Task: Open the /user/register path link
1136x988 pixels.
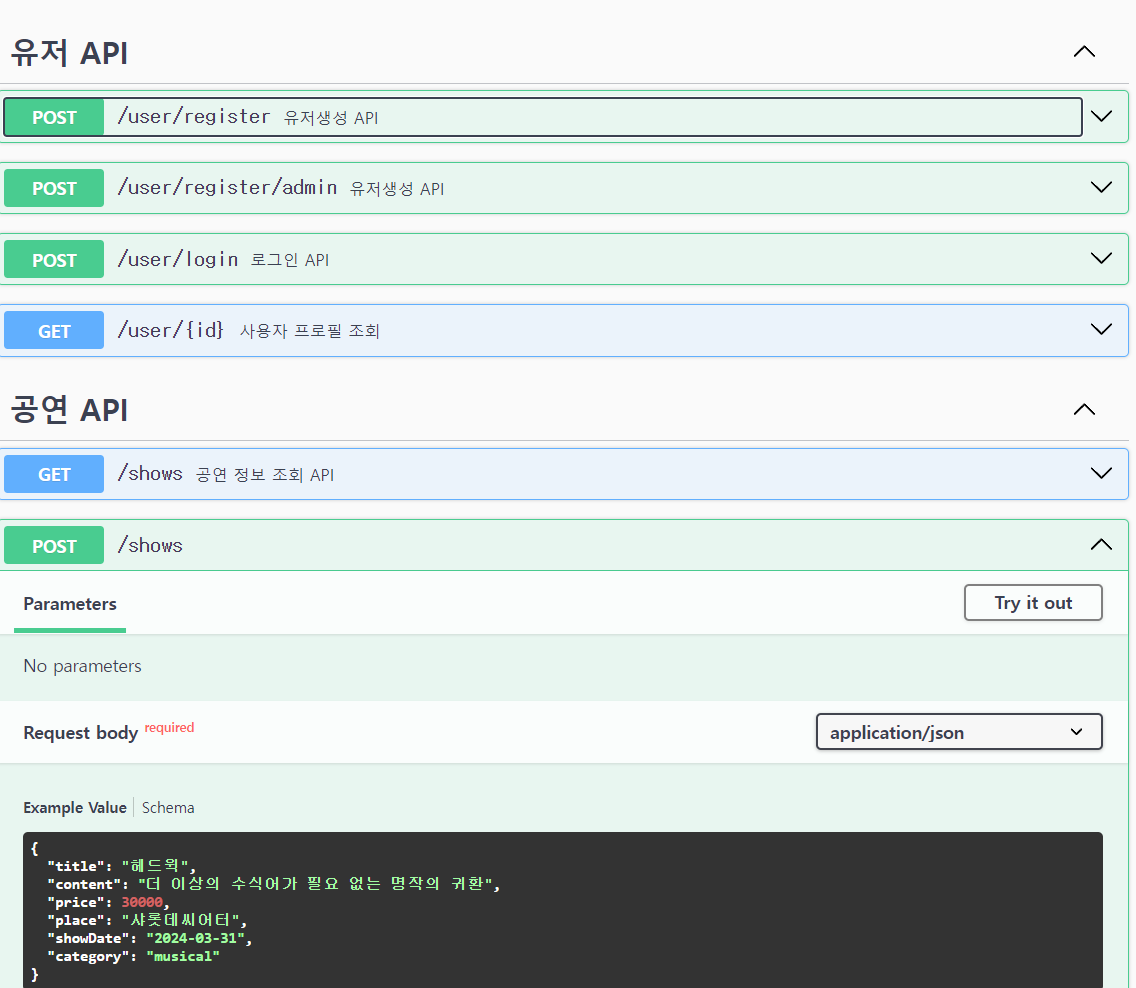Action: tap(194, 117)
